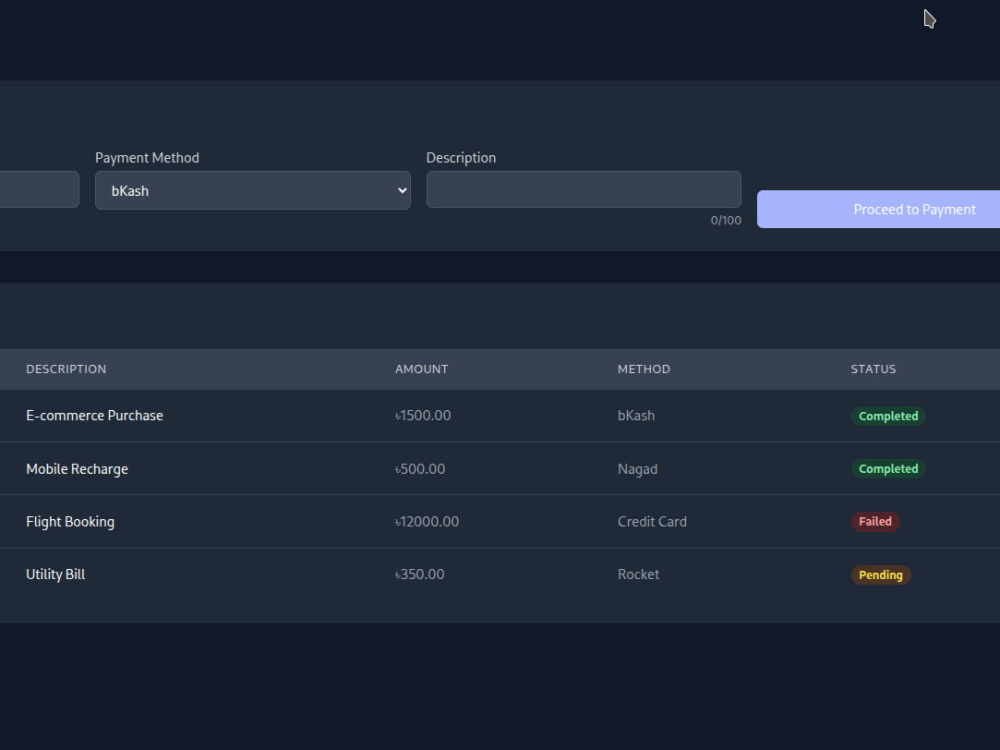Click the bKash method cell in the table
Image resolution: width=1000 pixels, height=750 pixels.
click(x=636, y=416)
